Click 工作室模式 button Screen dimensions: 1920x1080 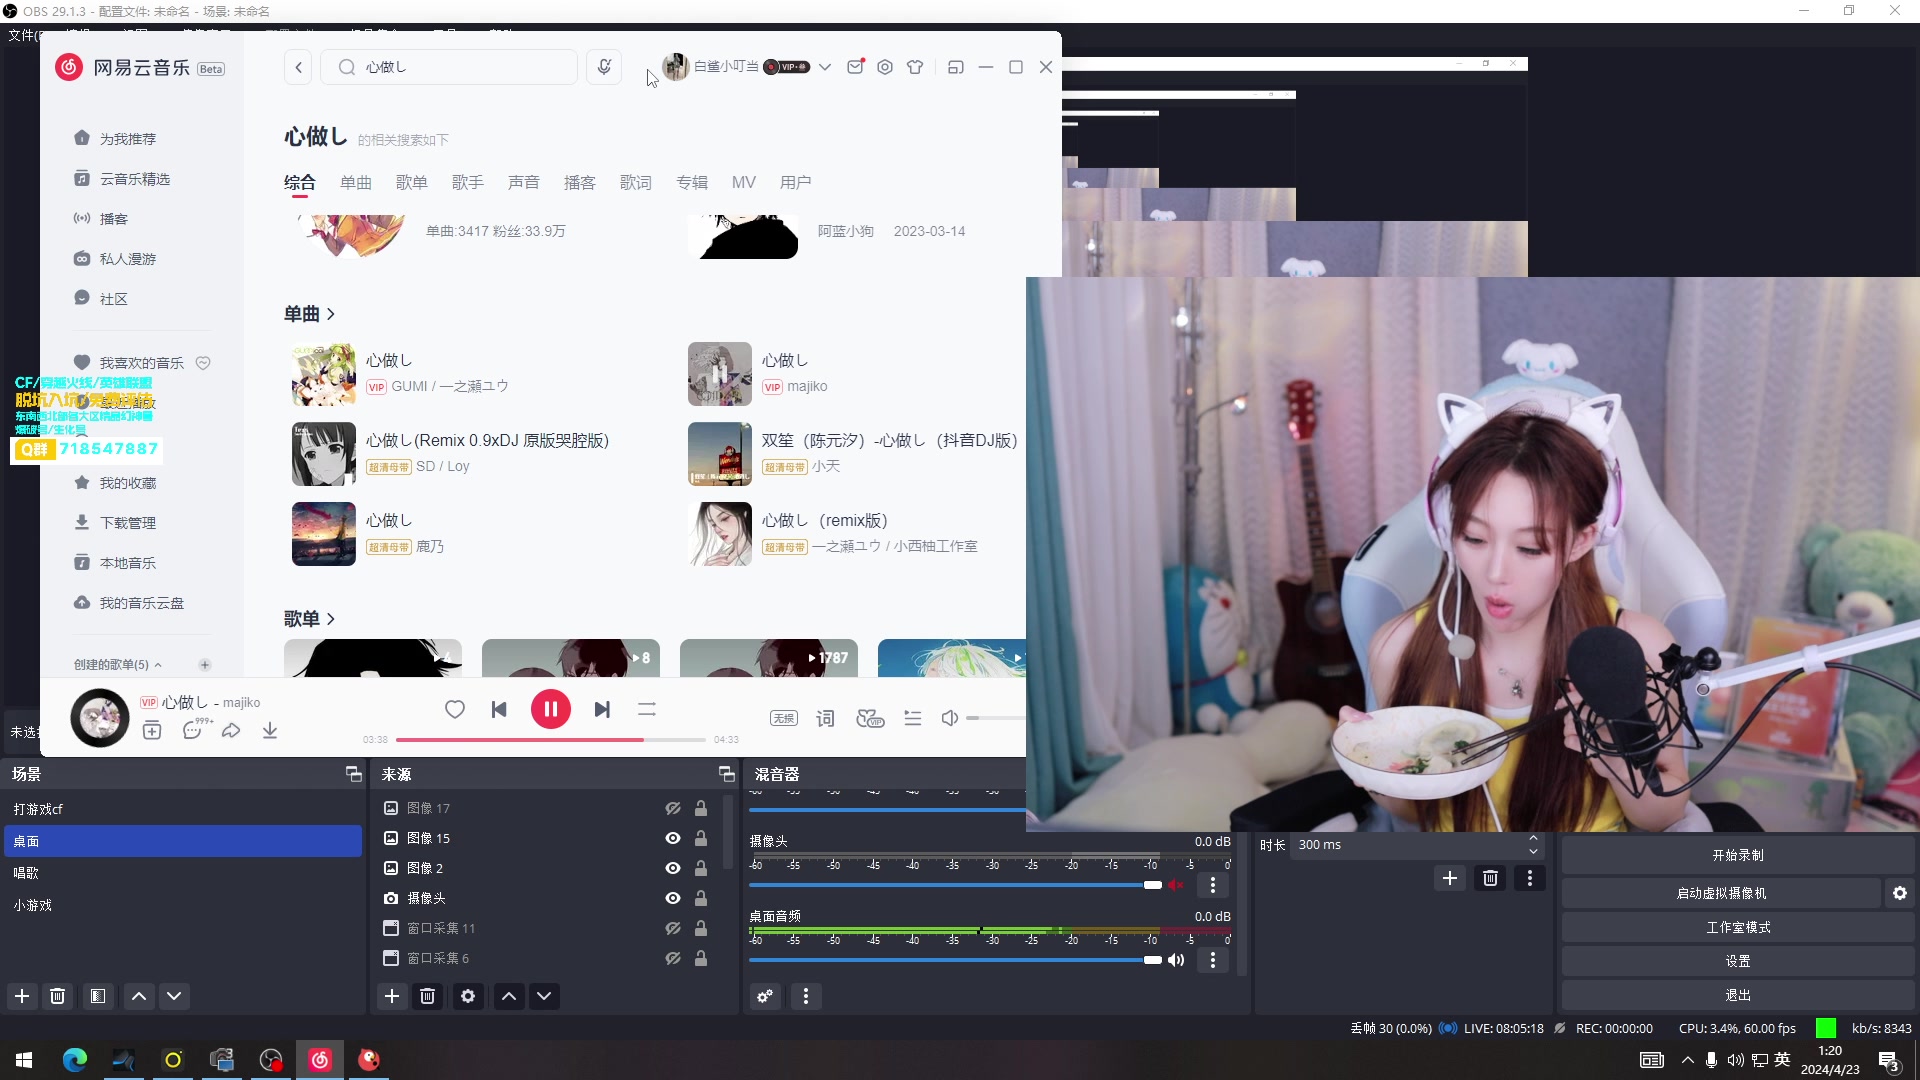(1738, 927)
